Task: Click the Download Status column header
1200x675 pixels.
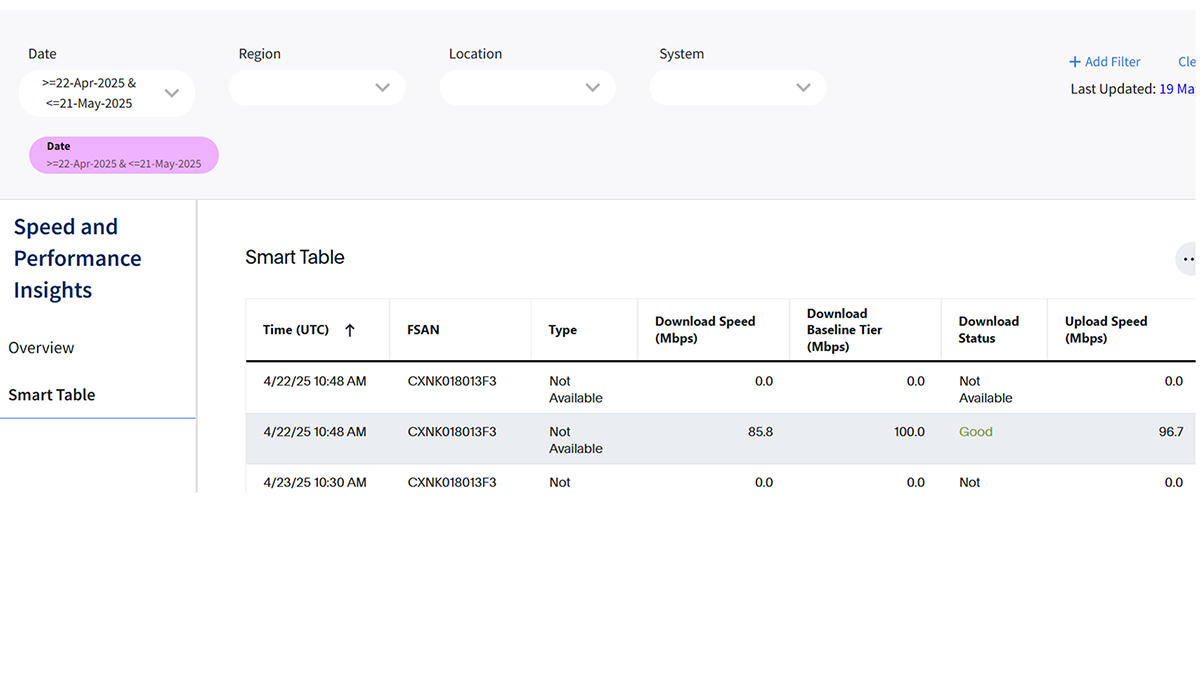Action: pyautogui.click(x=988, y=330)
